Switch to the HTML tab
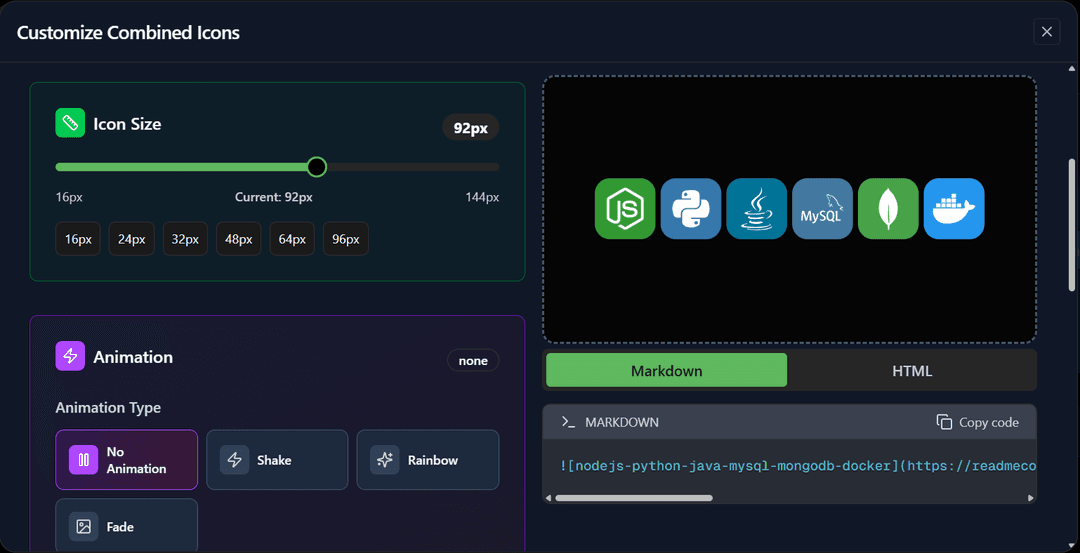Screen dimensions: 1080x553 pyautogui.click(x=912, y=371)
